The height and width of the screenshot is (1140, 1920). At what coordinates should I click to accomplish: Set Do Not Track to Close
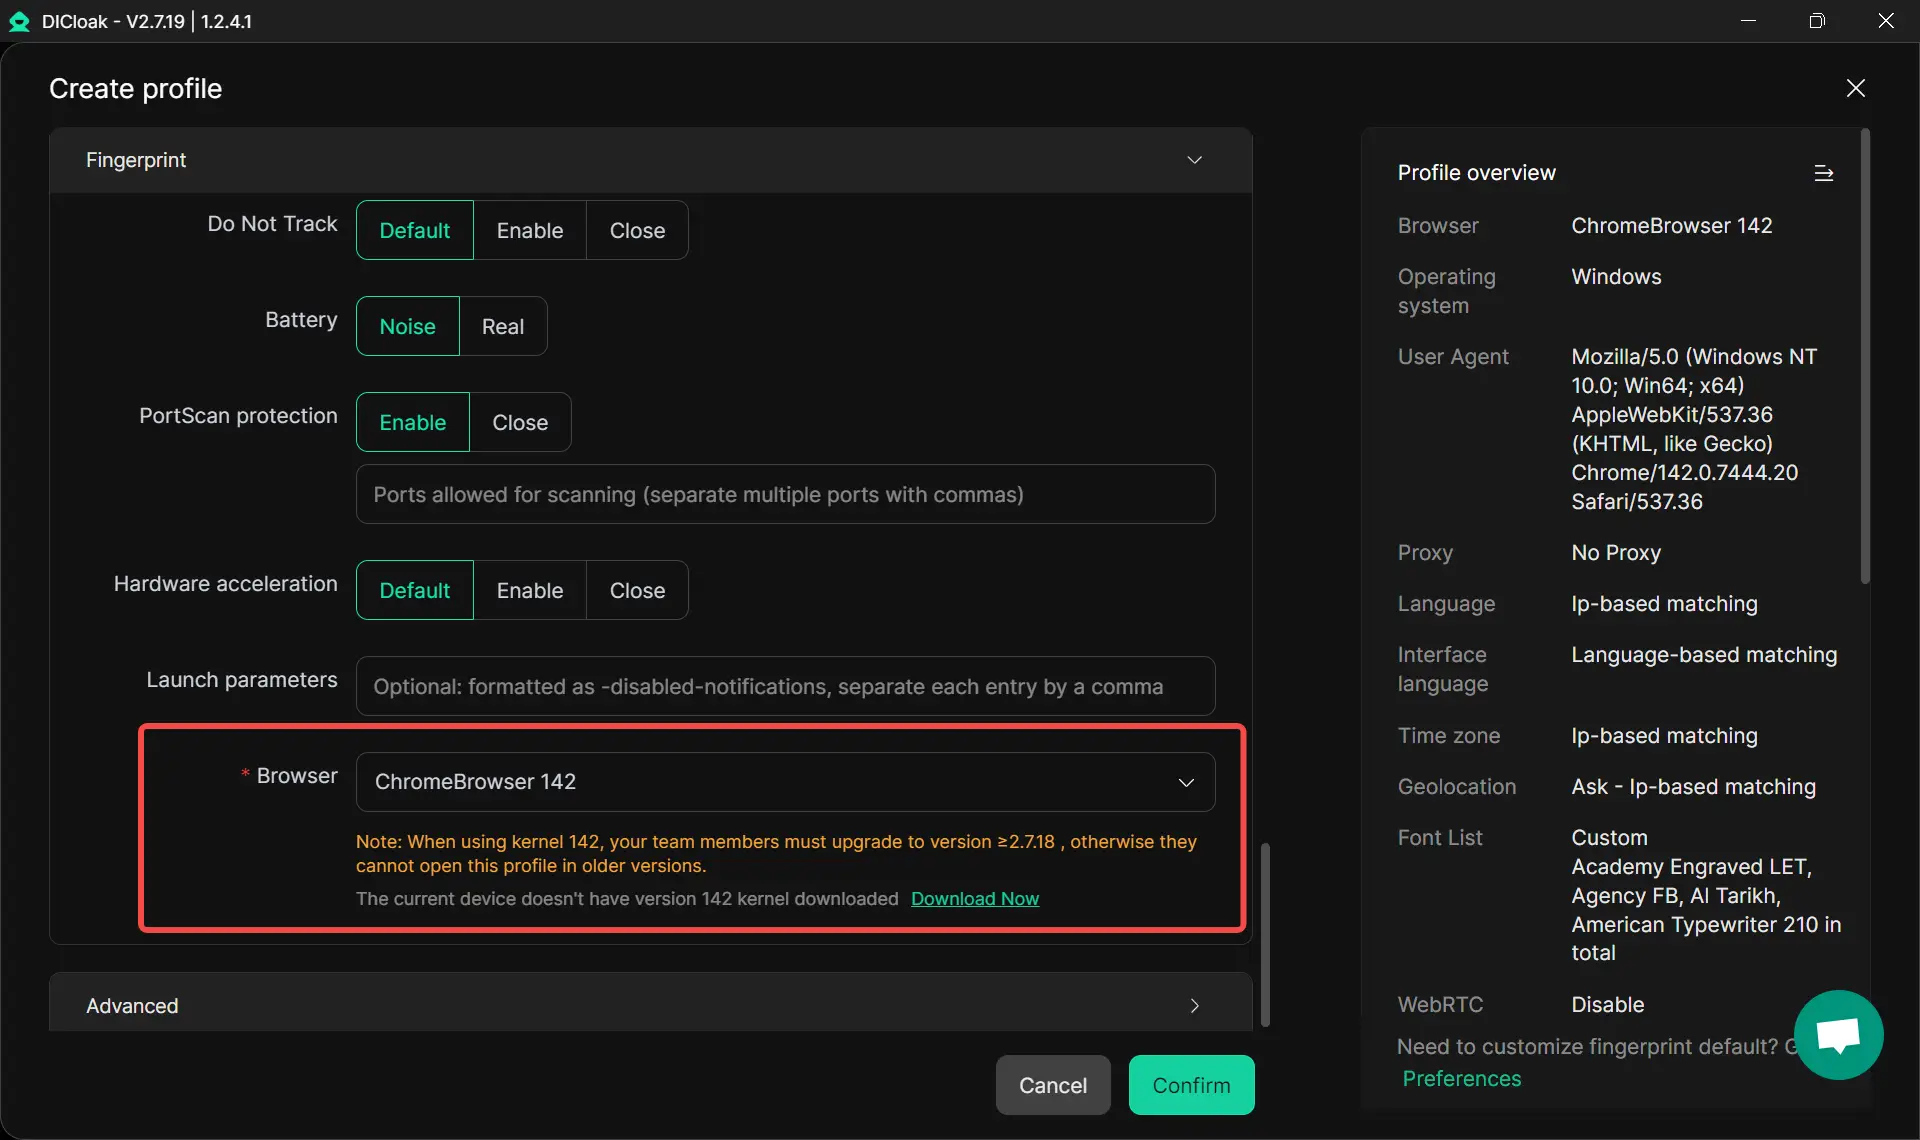637,230
